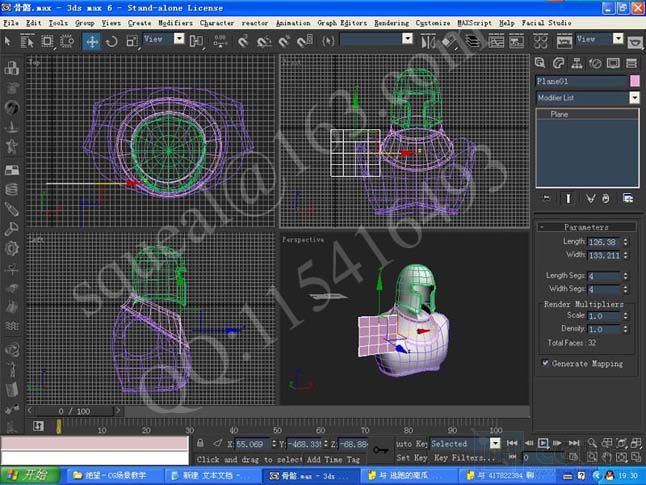The width and height of the screenshot is (646, 485).
Task: Activate the Select and Rotate tool
Action: point(111,41)
